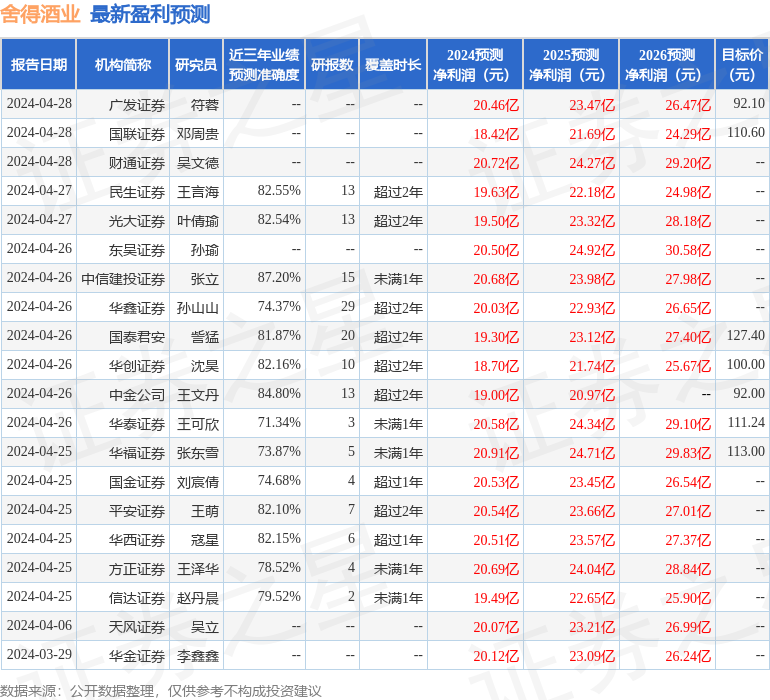The image size is (770, 700).
Task: Click accuracy value 87.20%
Action: 279,277
